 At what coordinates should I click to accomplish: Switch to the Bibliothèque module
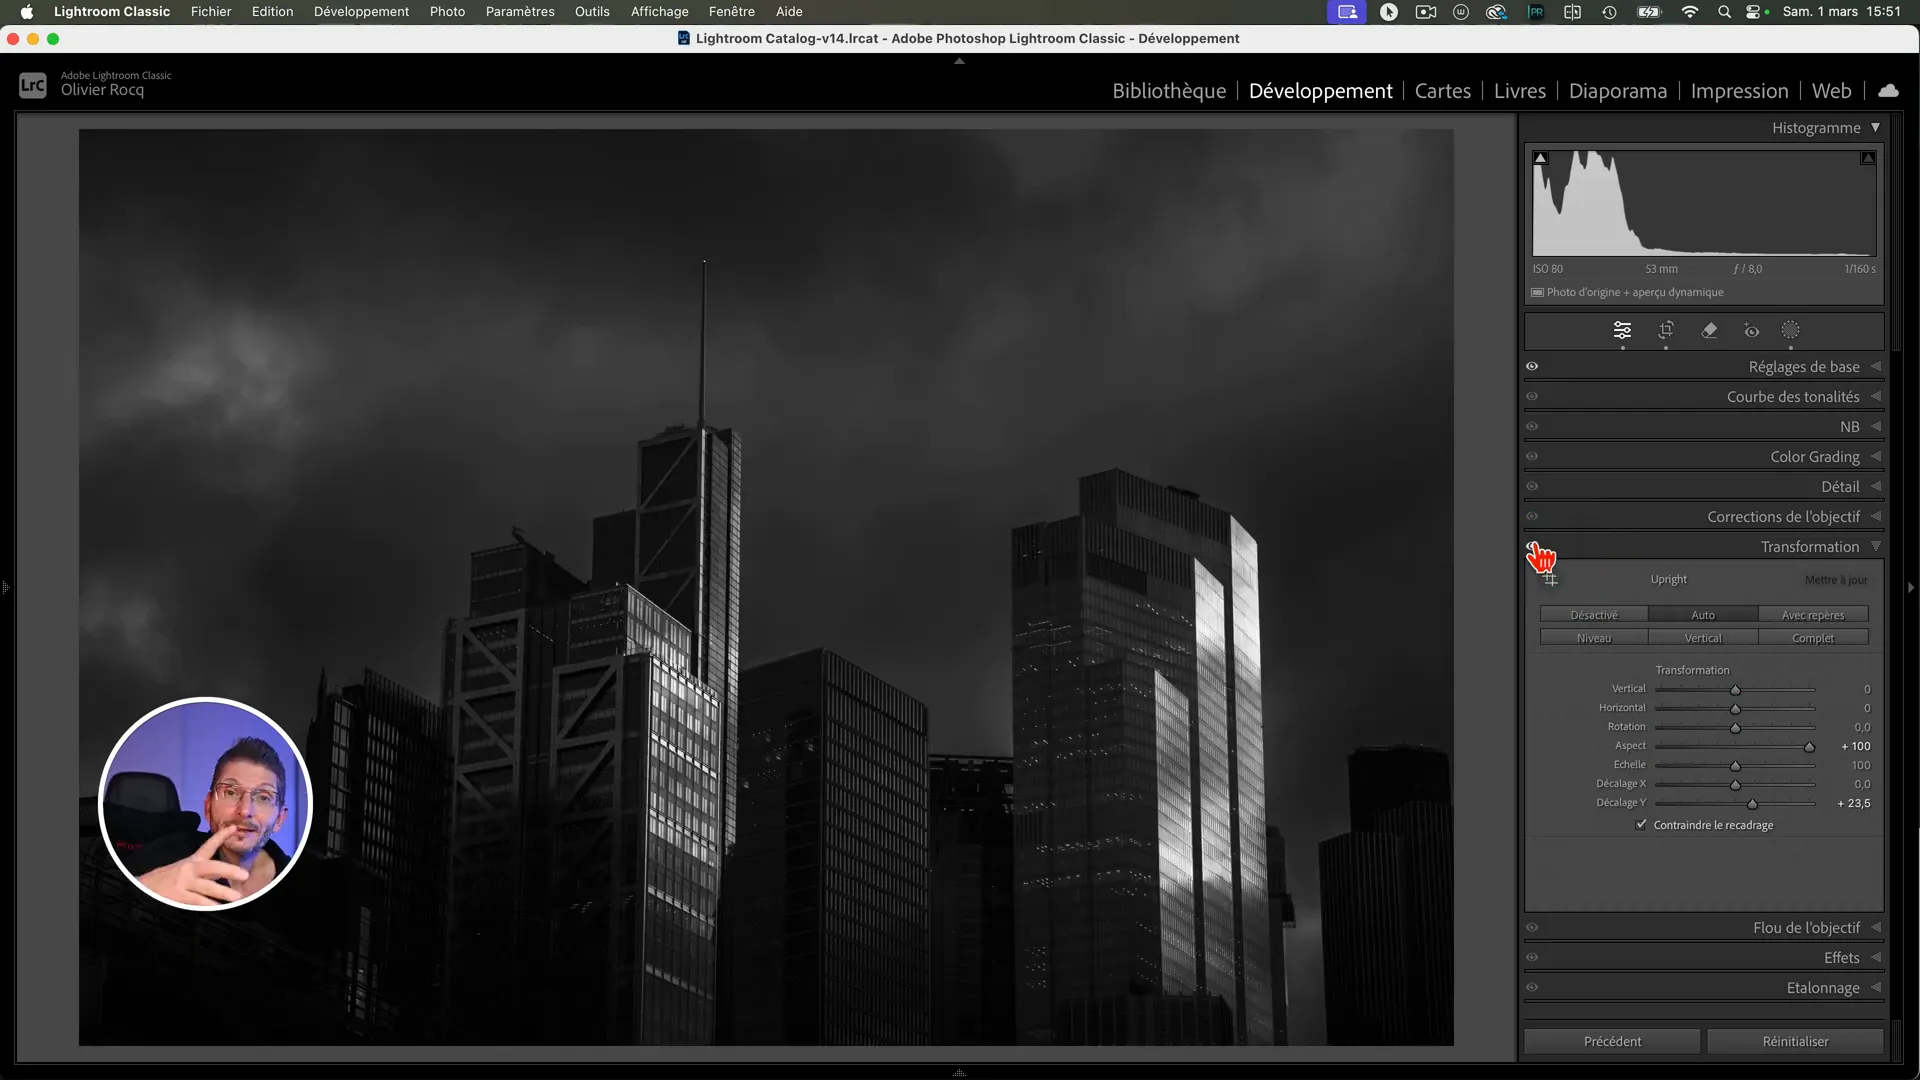tap(1168, 91)
